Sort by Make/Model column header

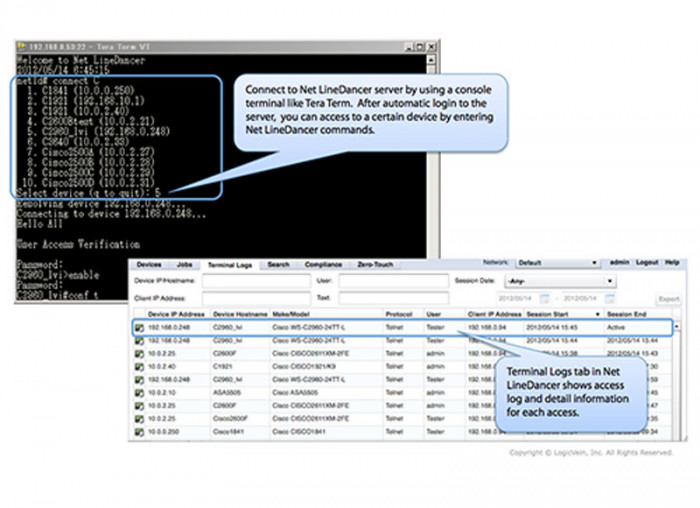291,315
